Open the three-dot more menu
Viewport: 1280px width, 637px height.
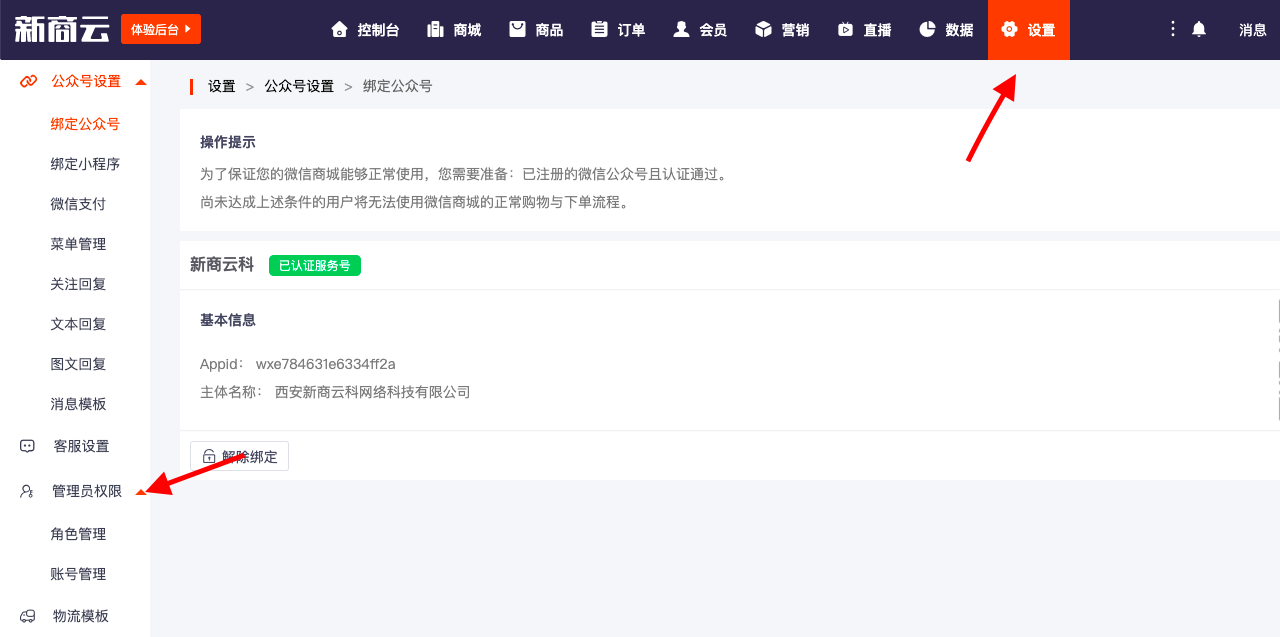coord(1173,29)
